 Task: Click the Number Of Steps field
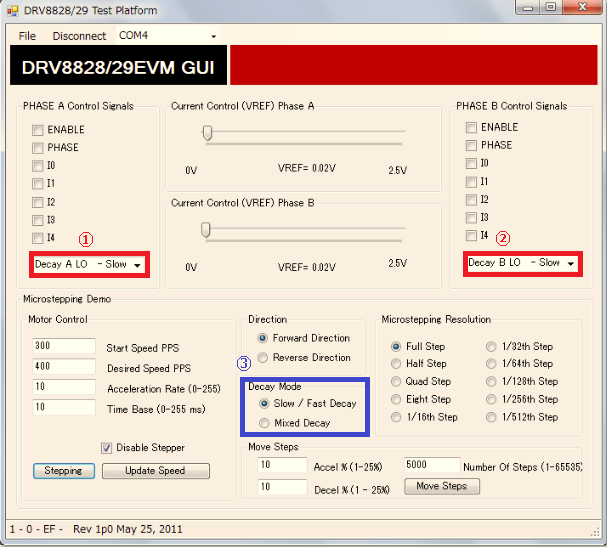[x=432, y=465]
